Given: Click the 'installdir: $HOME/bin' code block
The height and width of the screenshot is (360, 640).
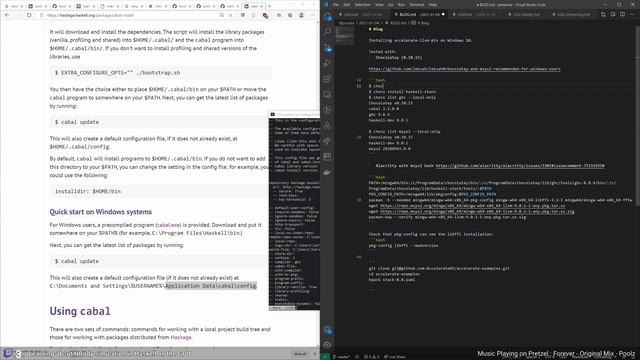Looking at the screenshot, I should 159,191.
